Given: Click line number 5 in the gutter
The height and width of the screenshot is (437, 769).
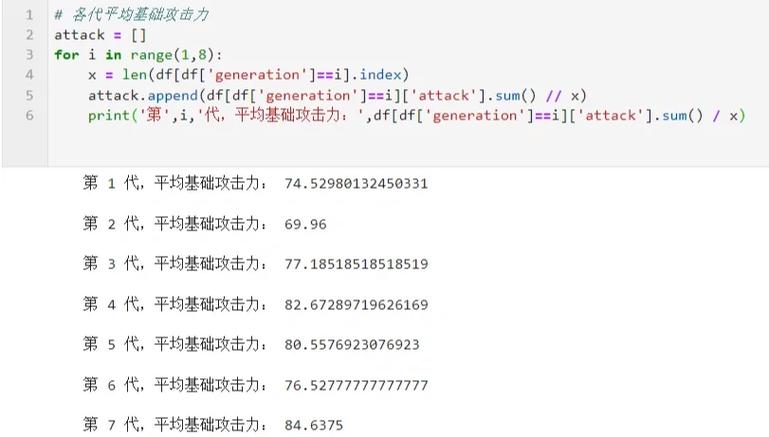Looking at the screenshot, I should (29, 95).
